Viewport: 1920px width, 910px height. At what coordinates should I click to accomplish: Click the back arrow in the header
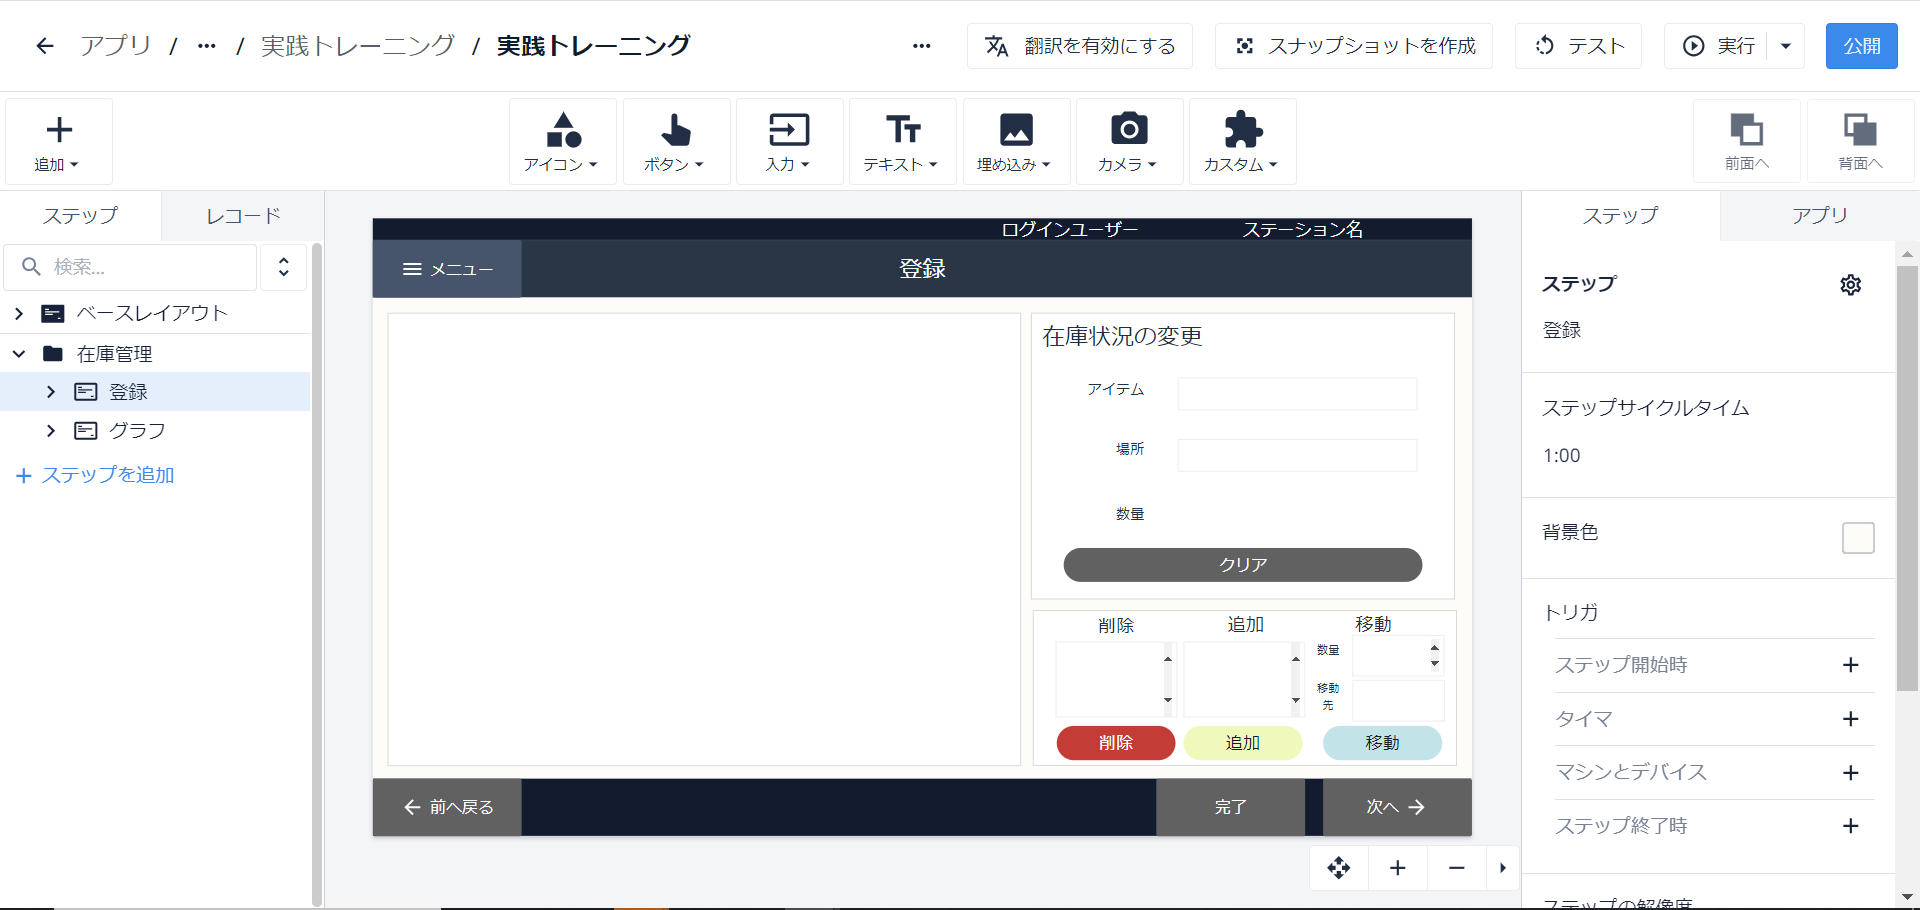(x=44, y=46)
